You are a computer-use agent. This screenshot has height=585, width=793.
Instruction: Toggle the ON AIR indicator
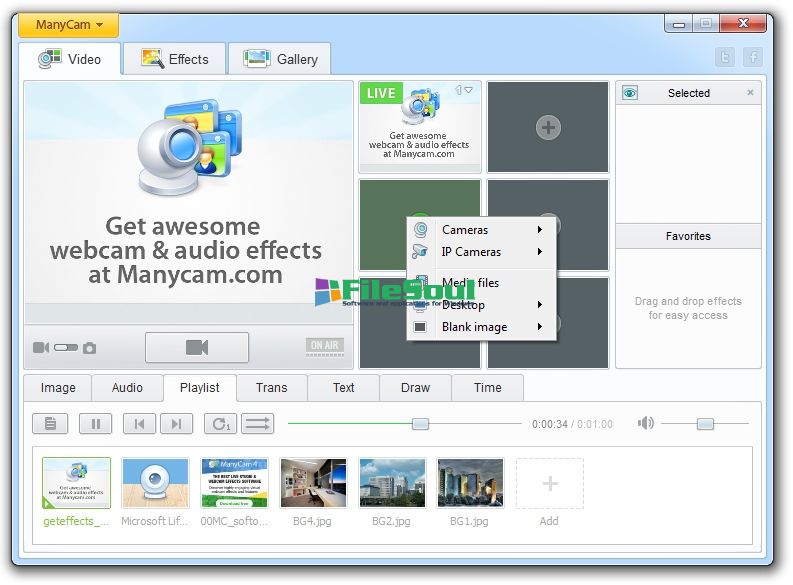pyautogui.click(x=325, y=347)
